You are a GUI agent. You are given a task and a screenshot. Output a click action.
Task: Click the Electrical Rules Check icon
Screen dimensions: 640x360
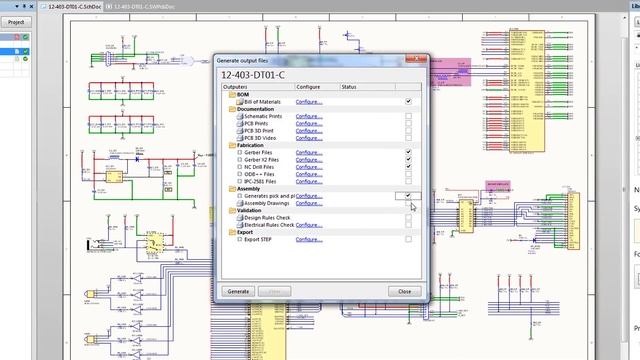(240, 225)
